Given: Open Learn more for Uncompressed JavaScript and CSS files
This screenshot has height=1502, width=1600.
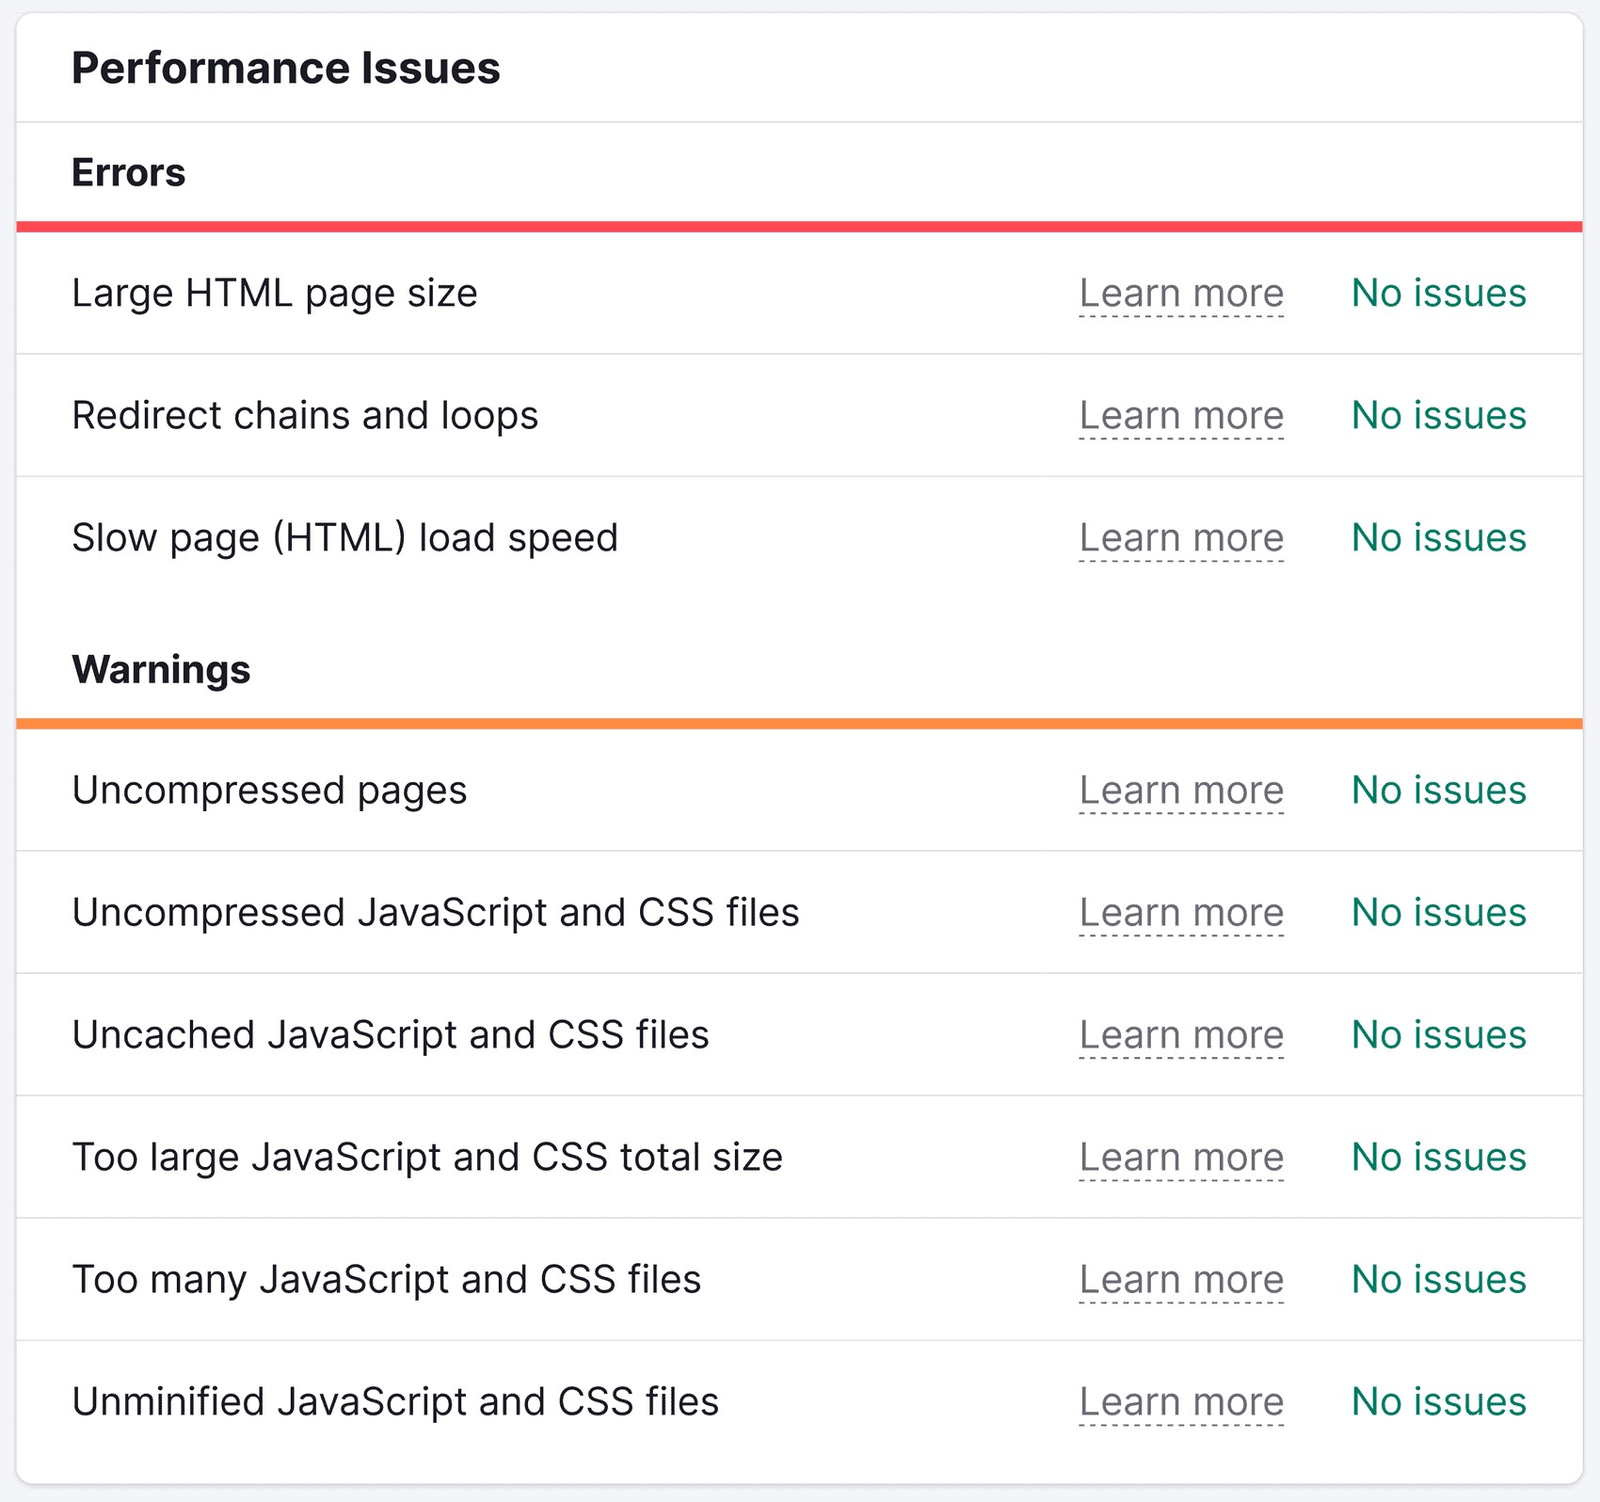Looking at the screenshot, I should point(1181,912).
